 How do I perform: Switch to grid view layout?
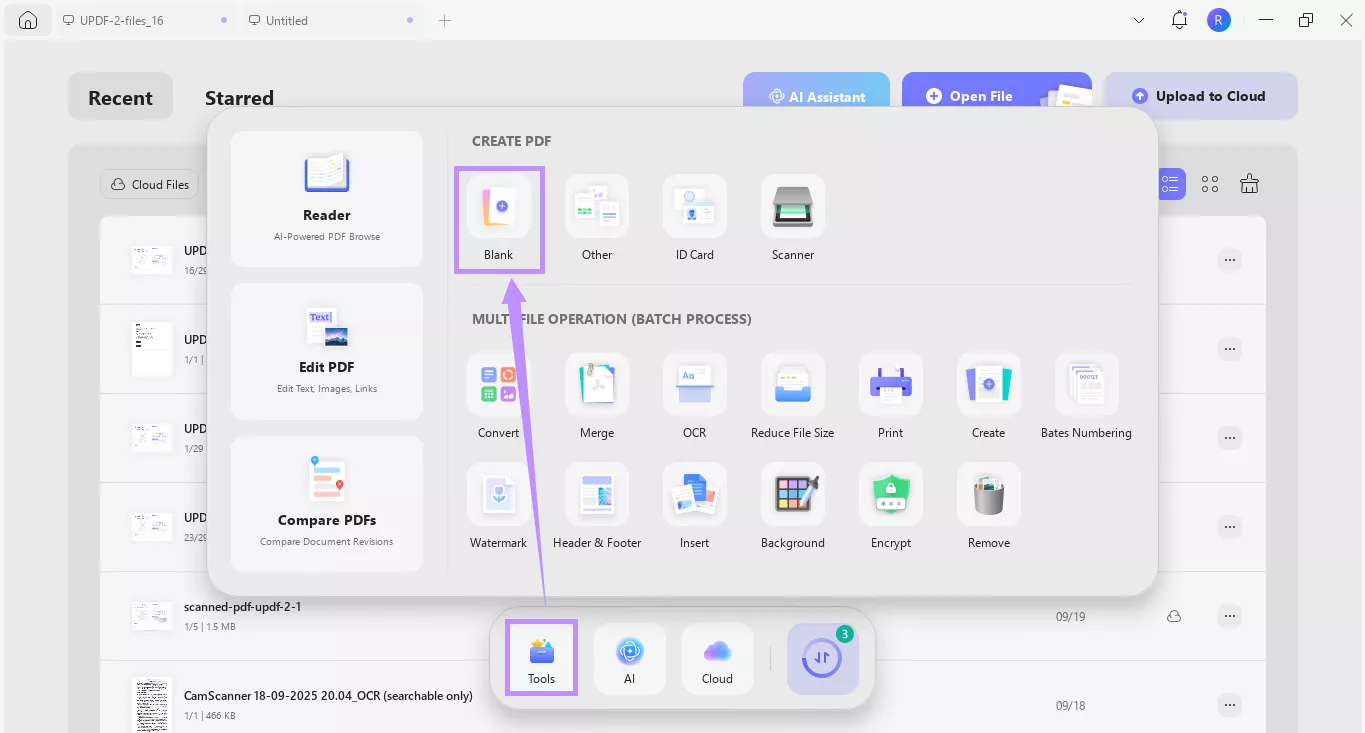pyautogui.click(x=1210, y=184)
